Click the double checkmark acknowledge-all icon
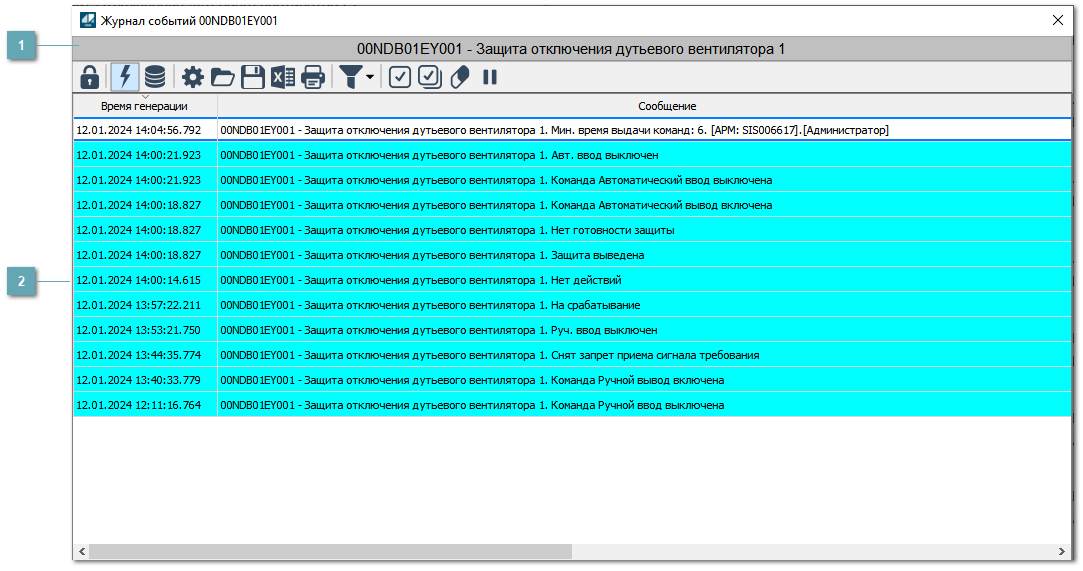1083x571 pixels. [x=430, y=77]
